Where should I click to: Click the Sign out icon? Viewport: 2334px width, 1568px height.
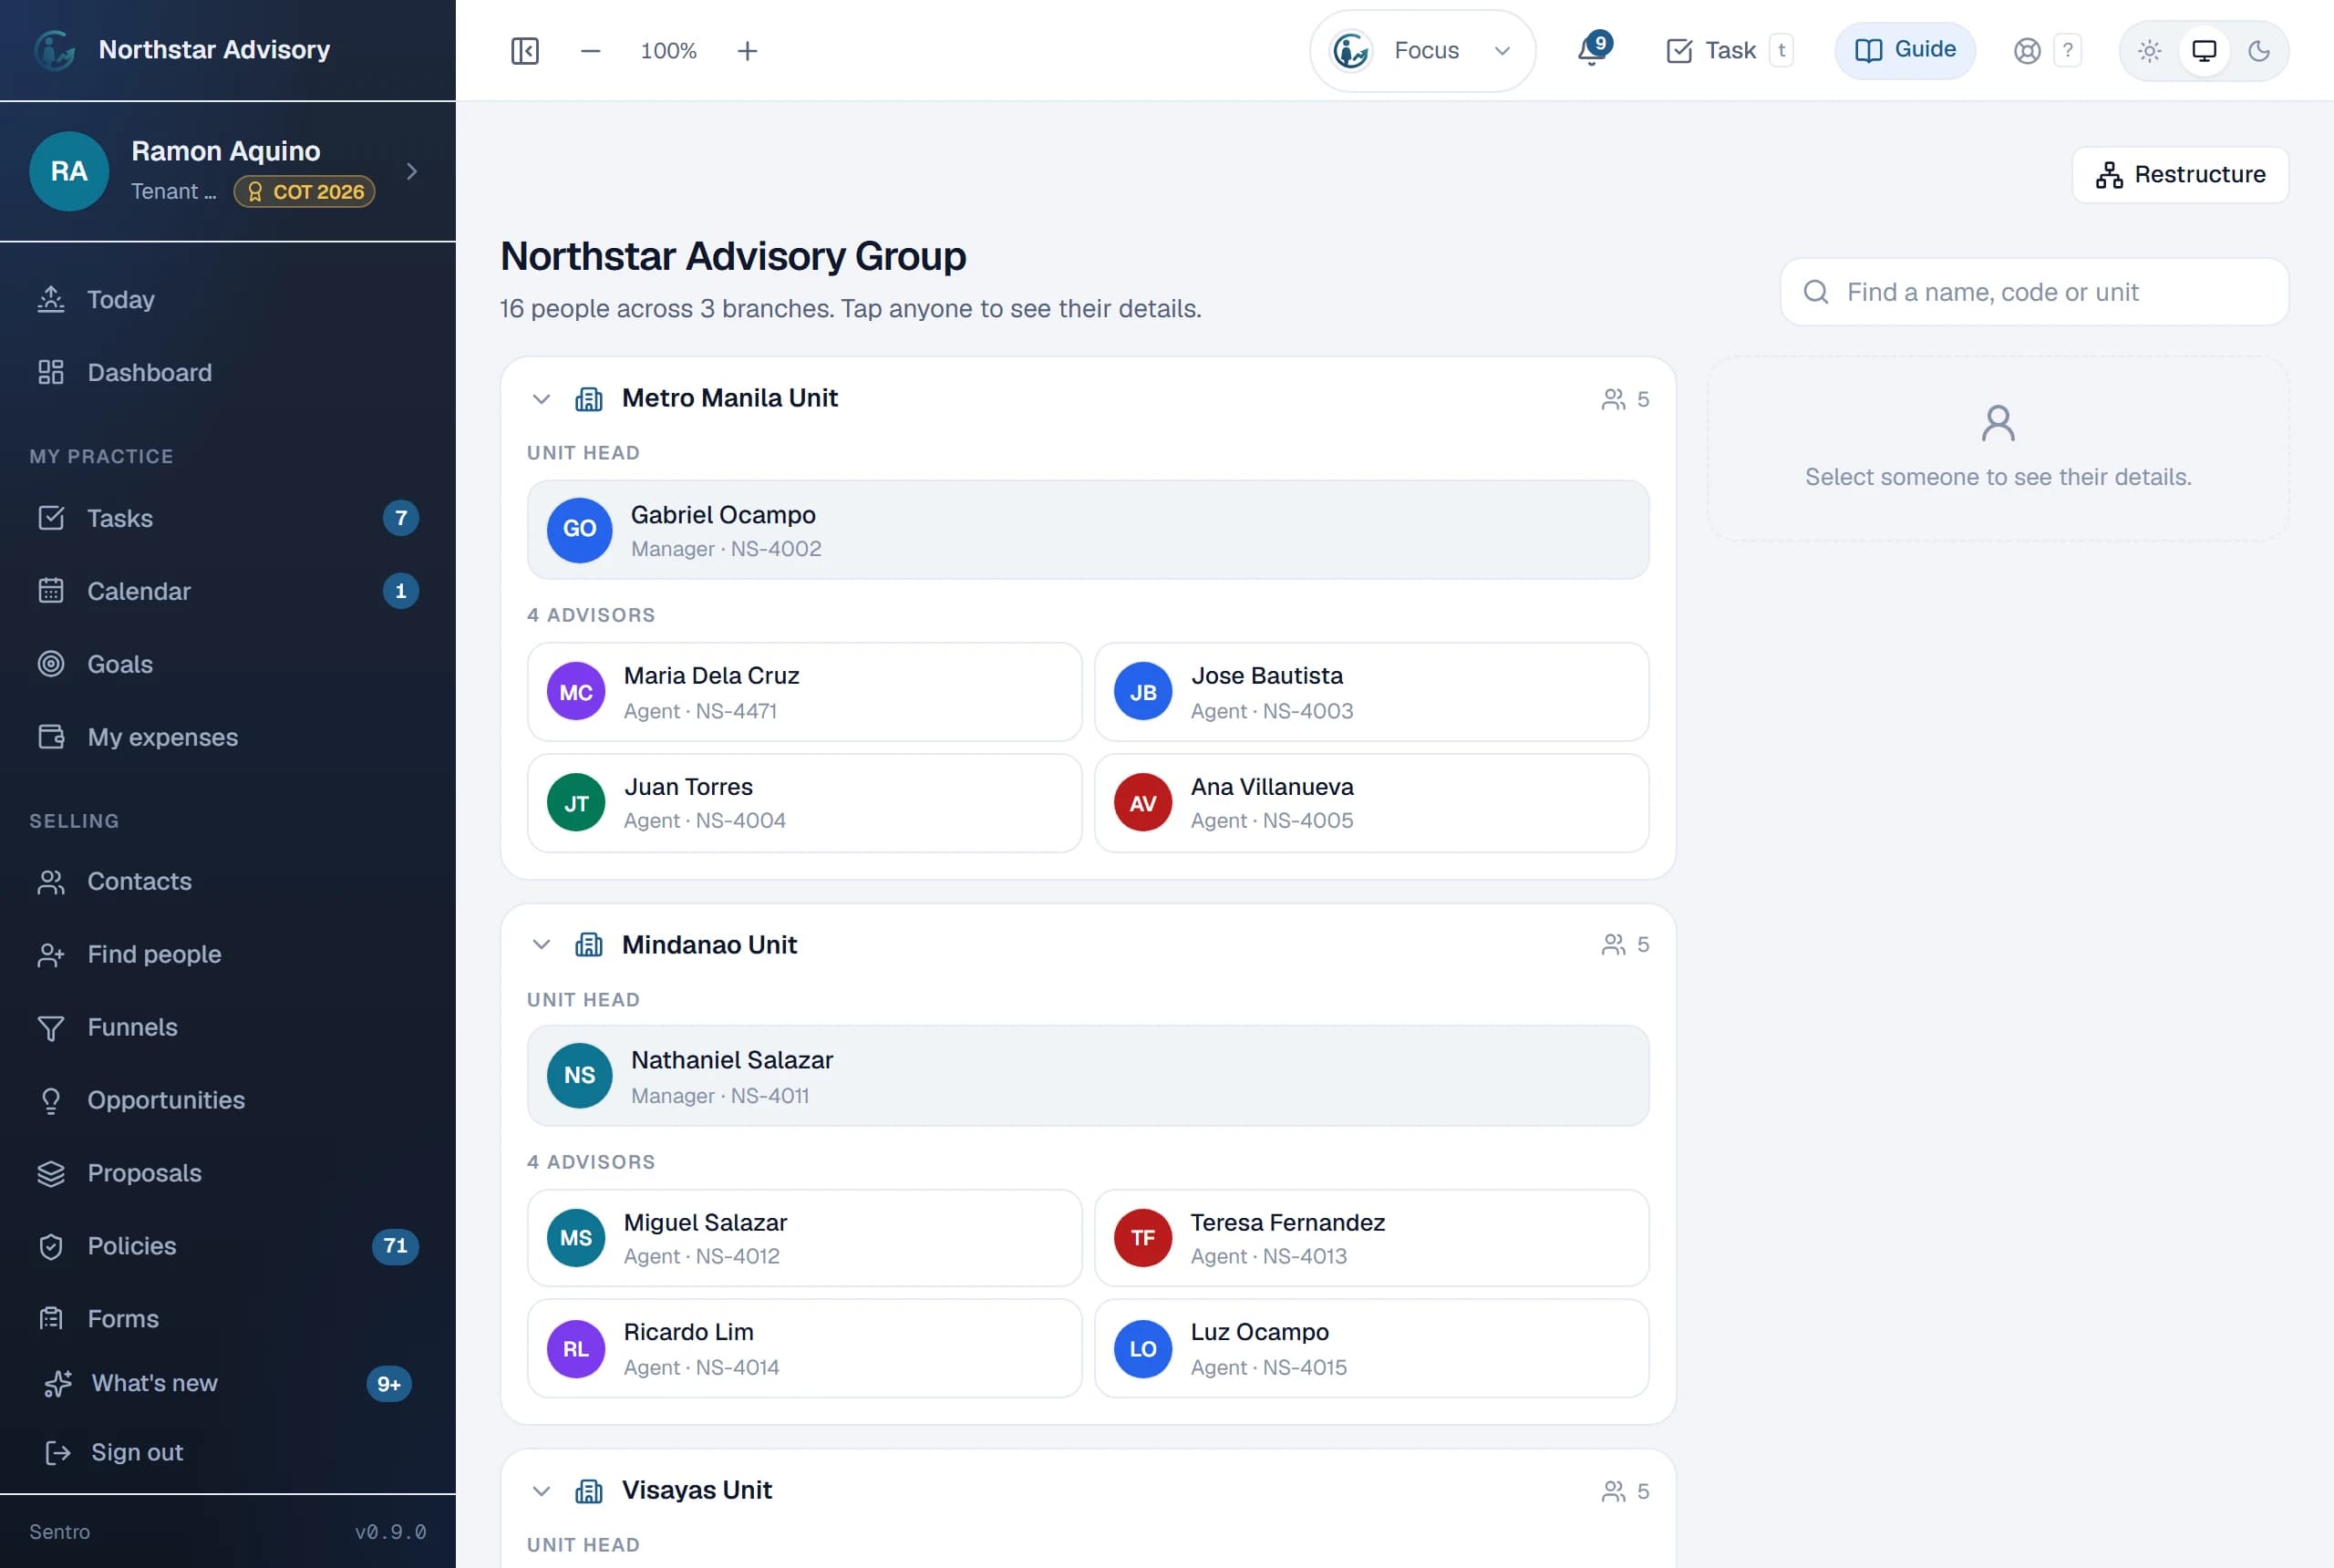click(x=58, y=1453)
